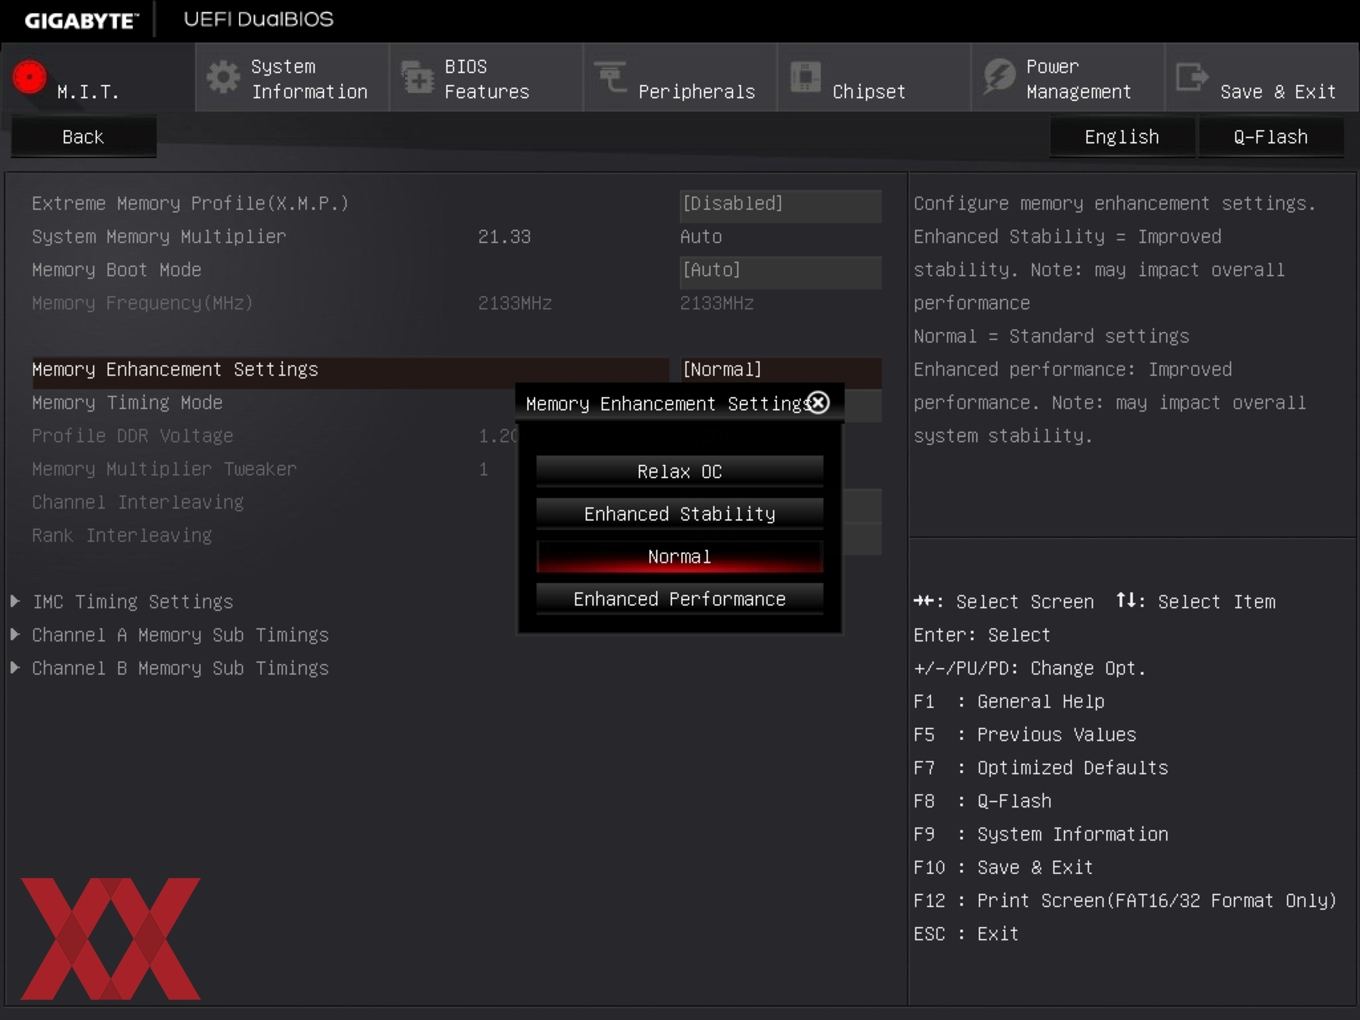Choose Enhanced Performance option
Screen dimensions: 1360x1020
point(679,599)
